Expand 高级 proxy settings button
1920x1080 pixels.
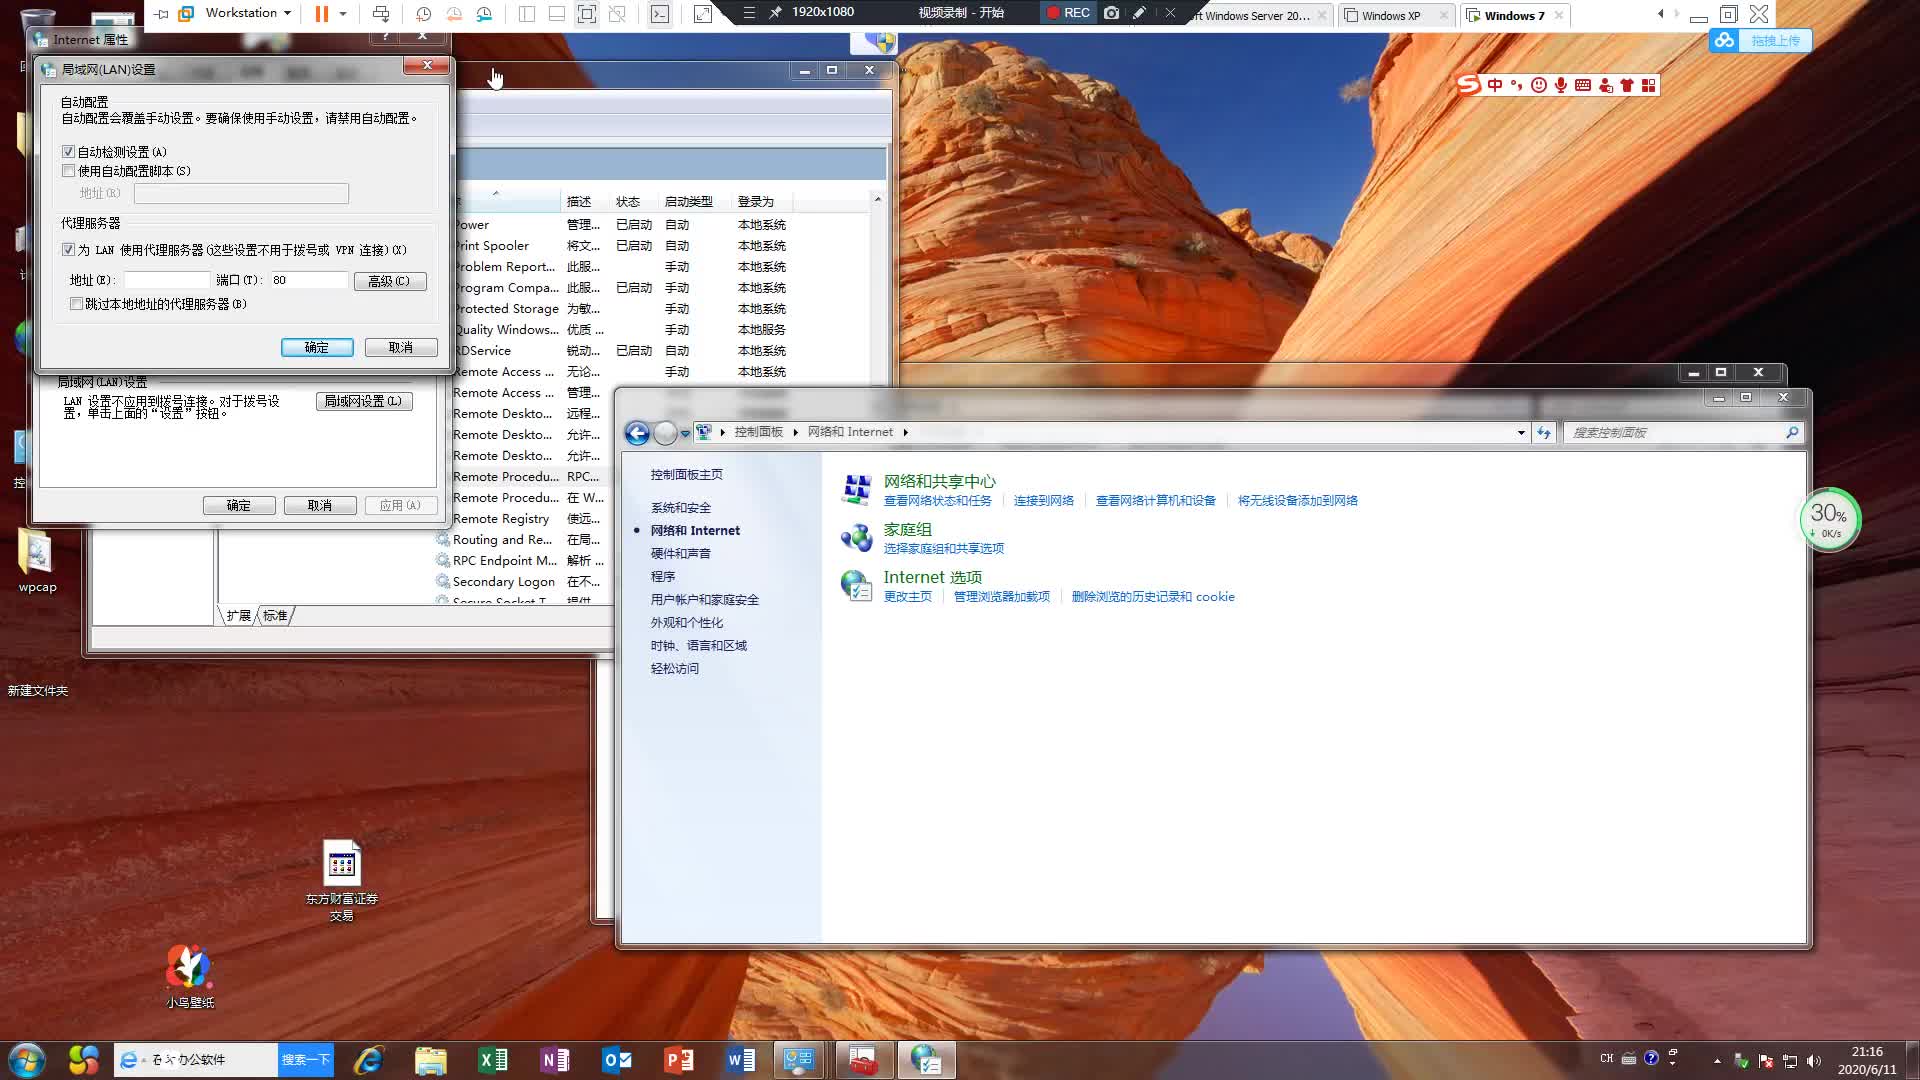pos(388,280)
